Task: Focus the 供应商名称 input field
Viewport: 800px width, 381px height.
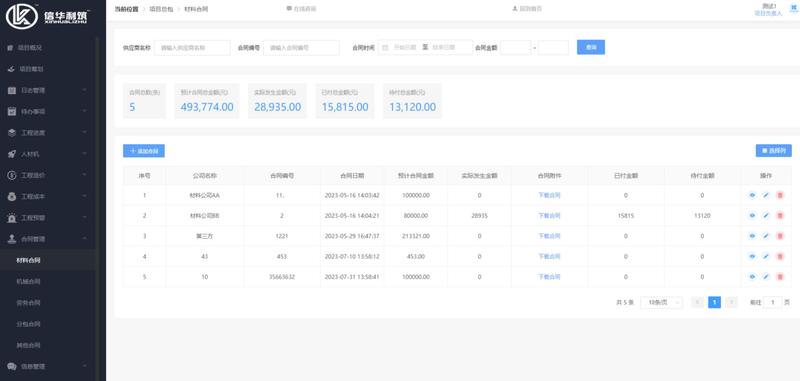Action: click(x=192, y=47)
